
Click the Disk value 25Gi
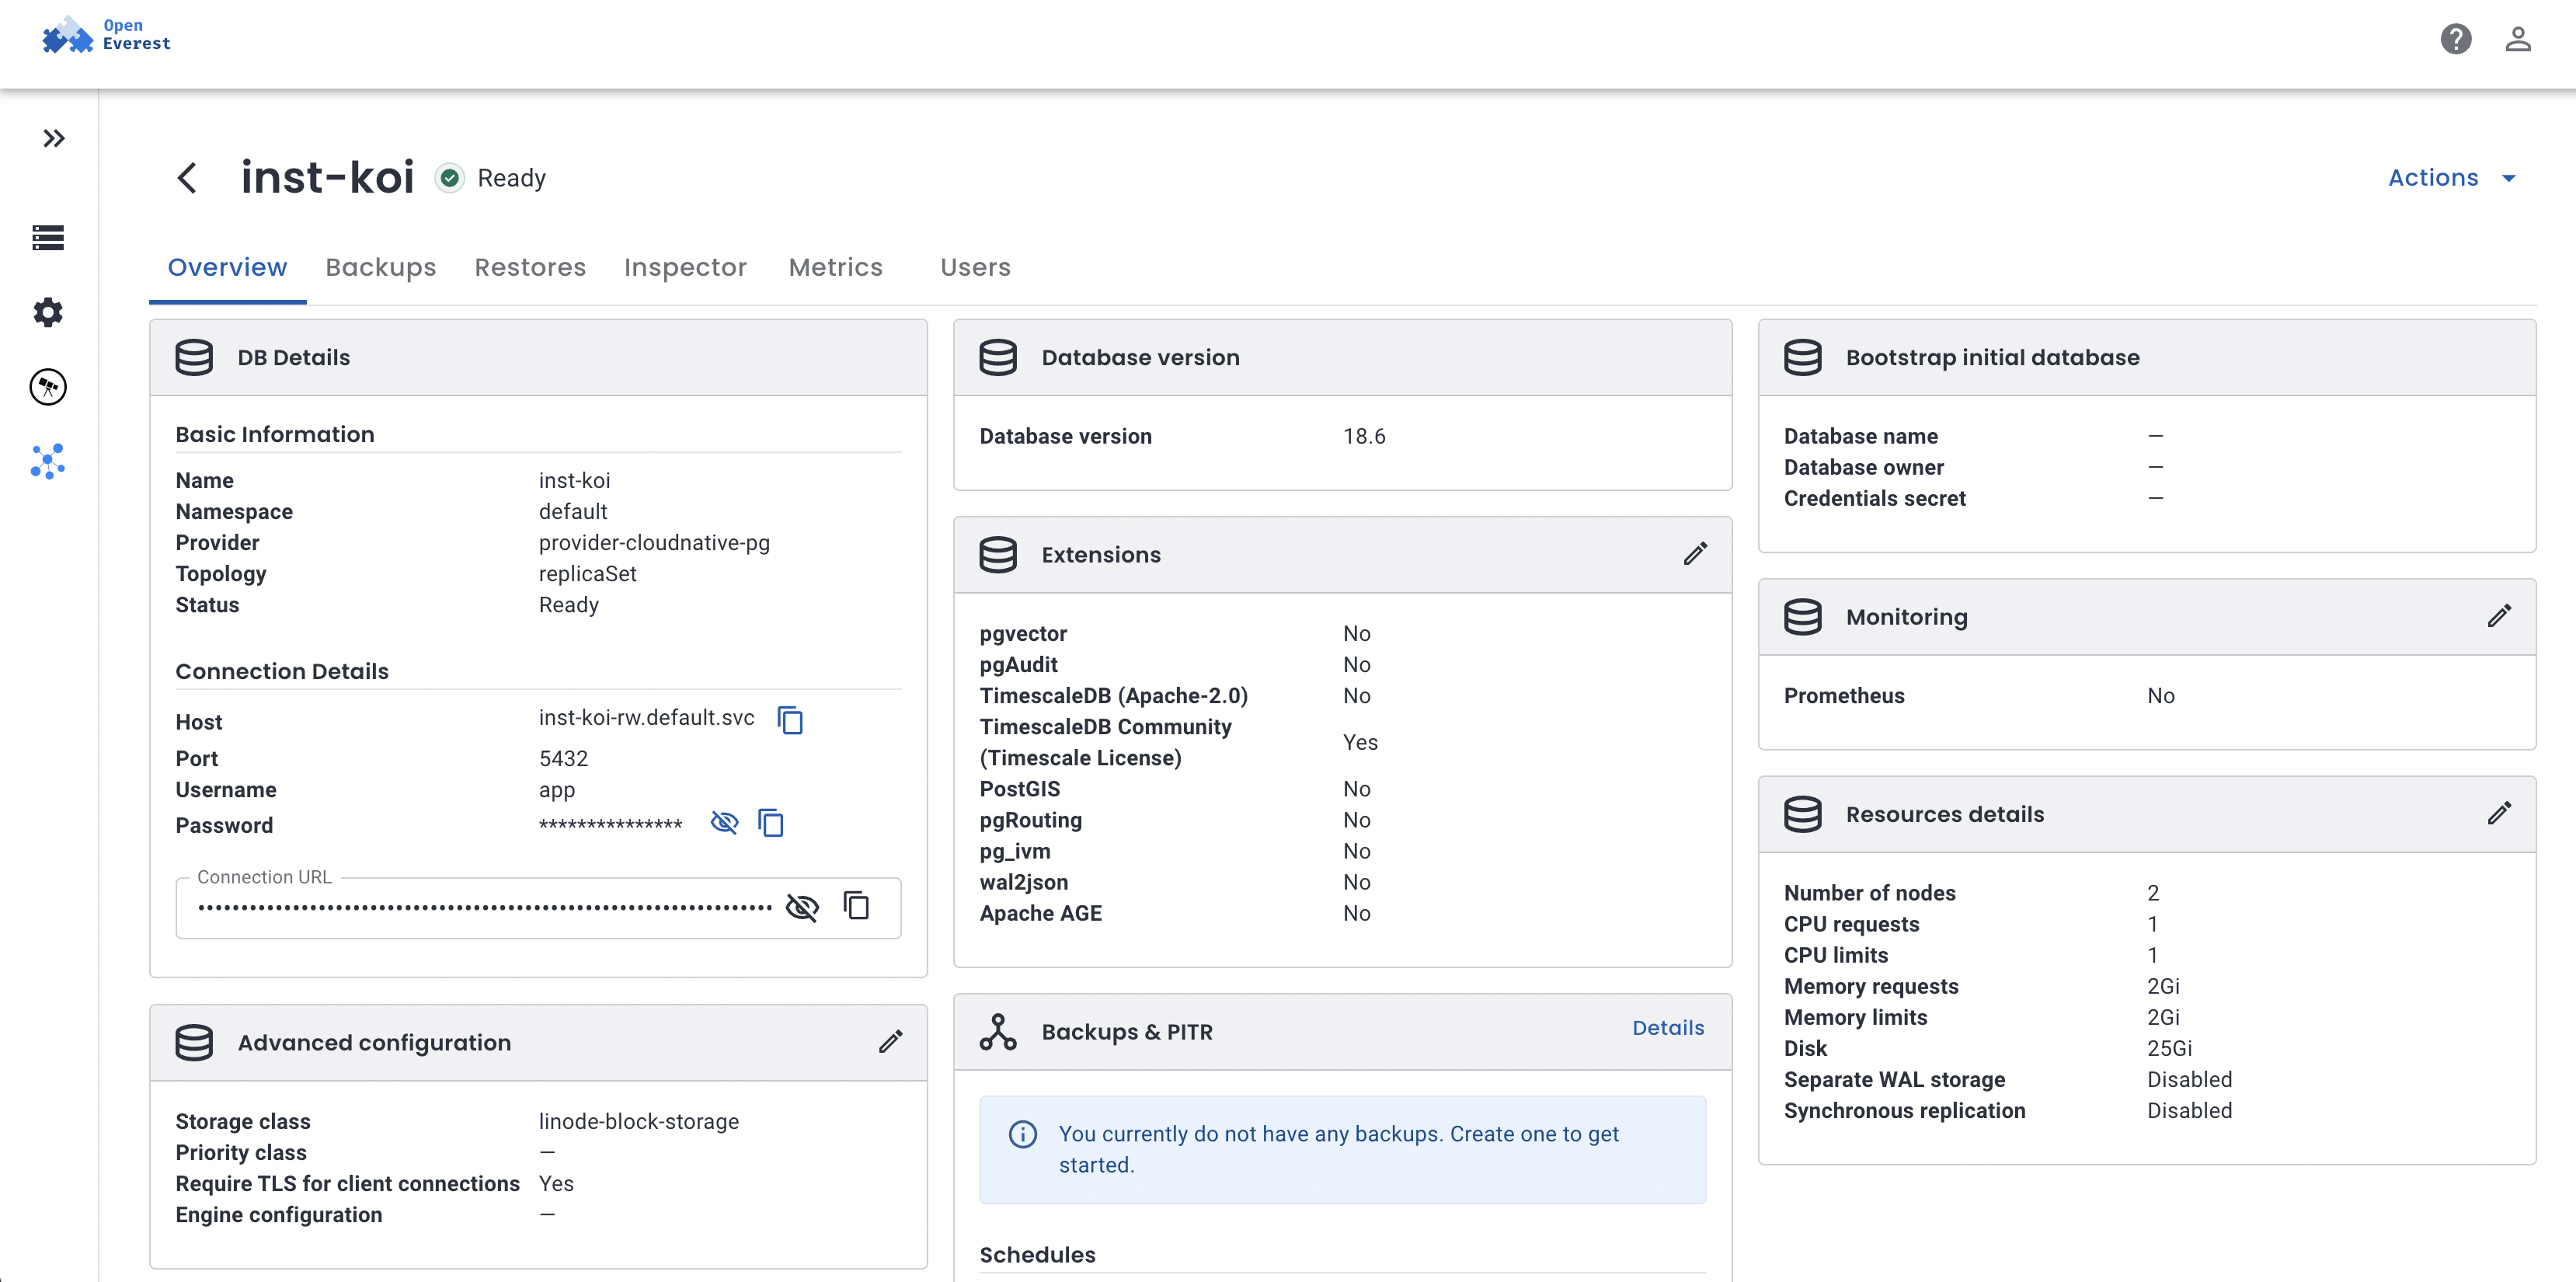pyautogui.click(x=2169, y=1048)
